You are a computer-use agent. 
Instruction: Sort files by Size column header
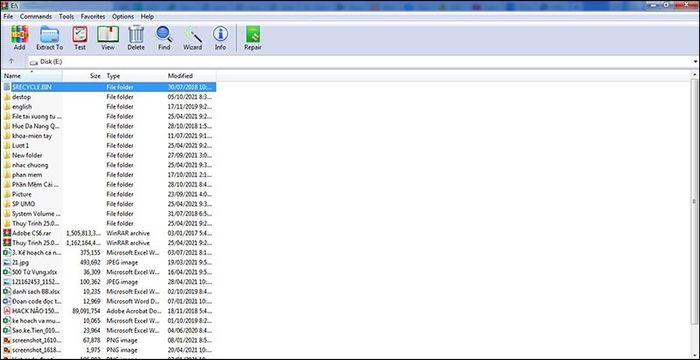pyautogui.click(x=83, y=76)
